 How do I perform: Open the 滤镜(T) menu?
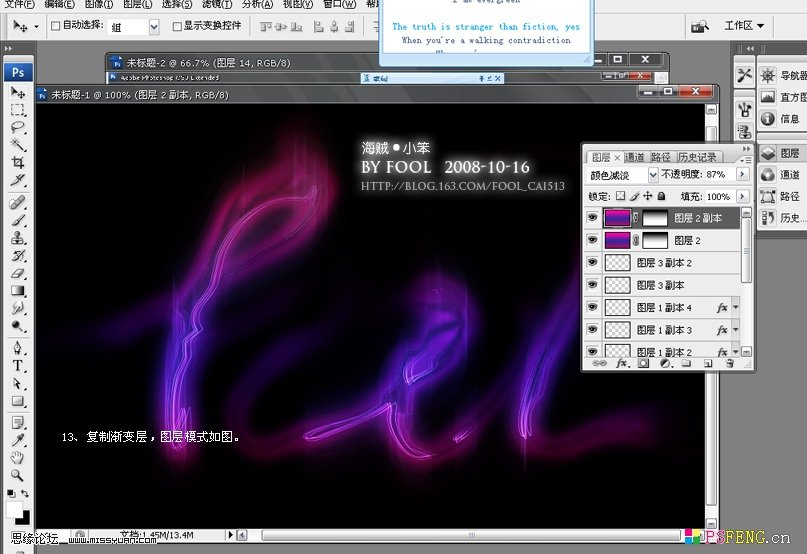click(x=217, y=4)
